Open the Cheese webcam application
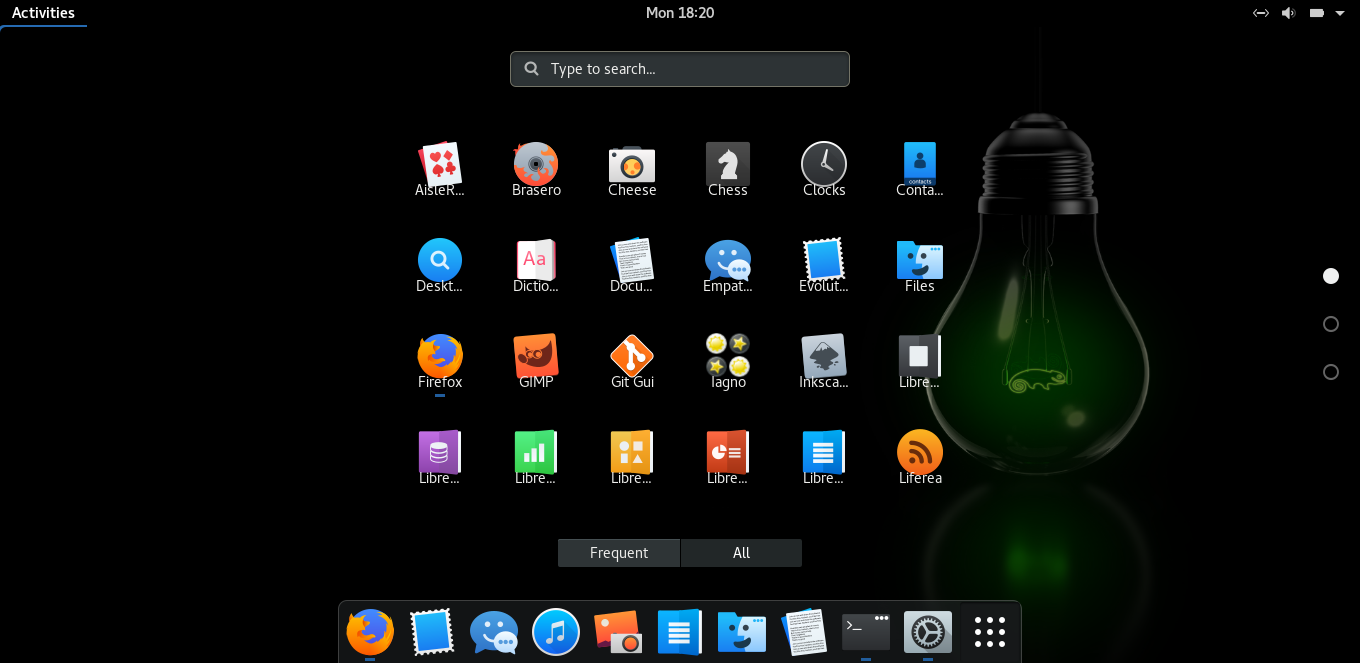1360x663 pixels. coord(632,165)
